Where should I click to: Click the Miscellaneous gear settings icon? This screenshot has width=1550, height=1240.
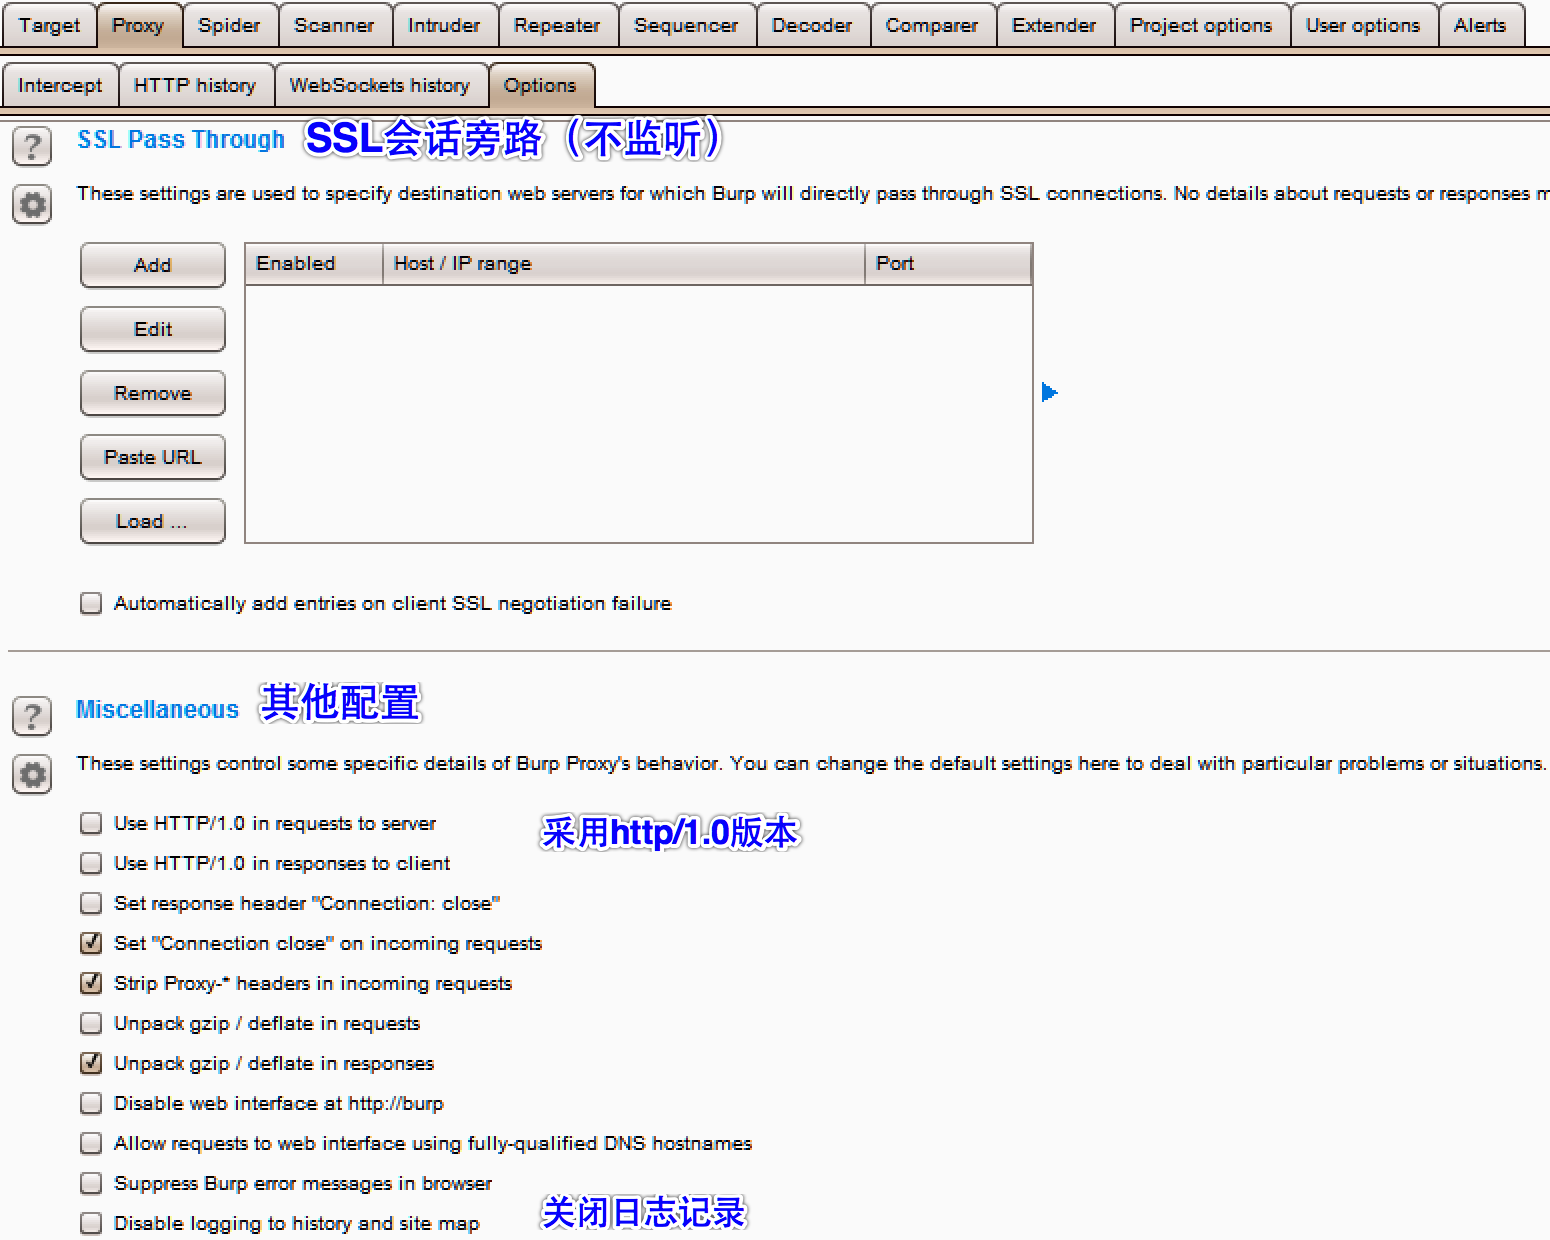point(31,774)
